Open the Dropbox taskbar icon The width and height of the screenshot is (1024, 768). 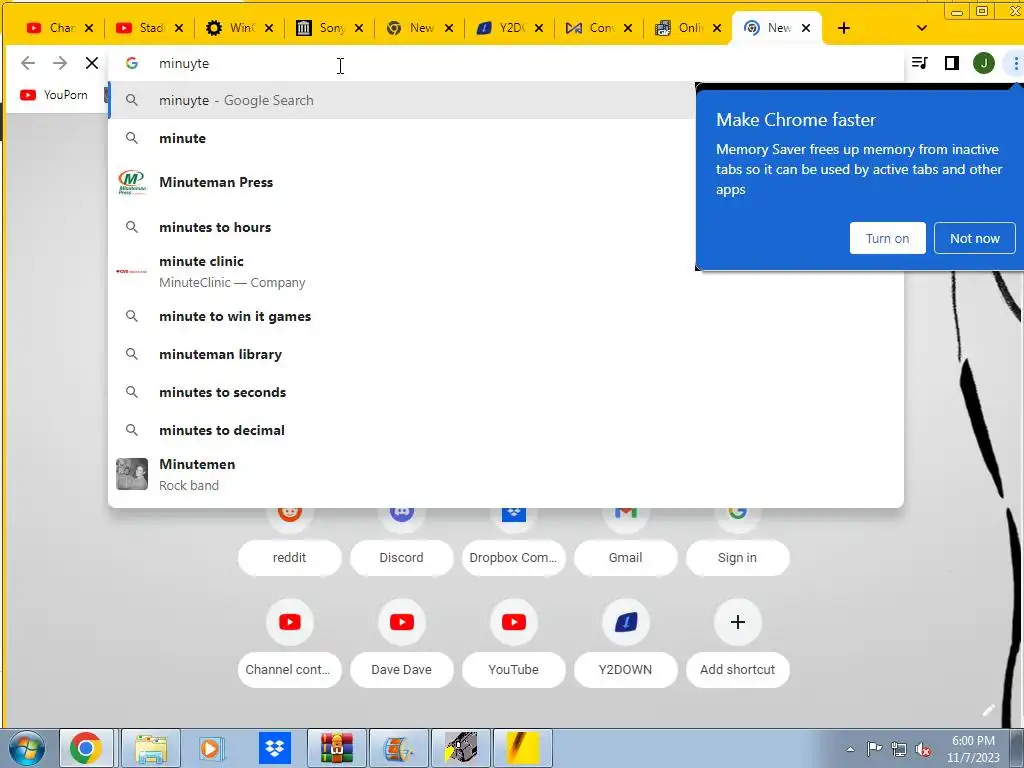[x=275, y=748]
